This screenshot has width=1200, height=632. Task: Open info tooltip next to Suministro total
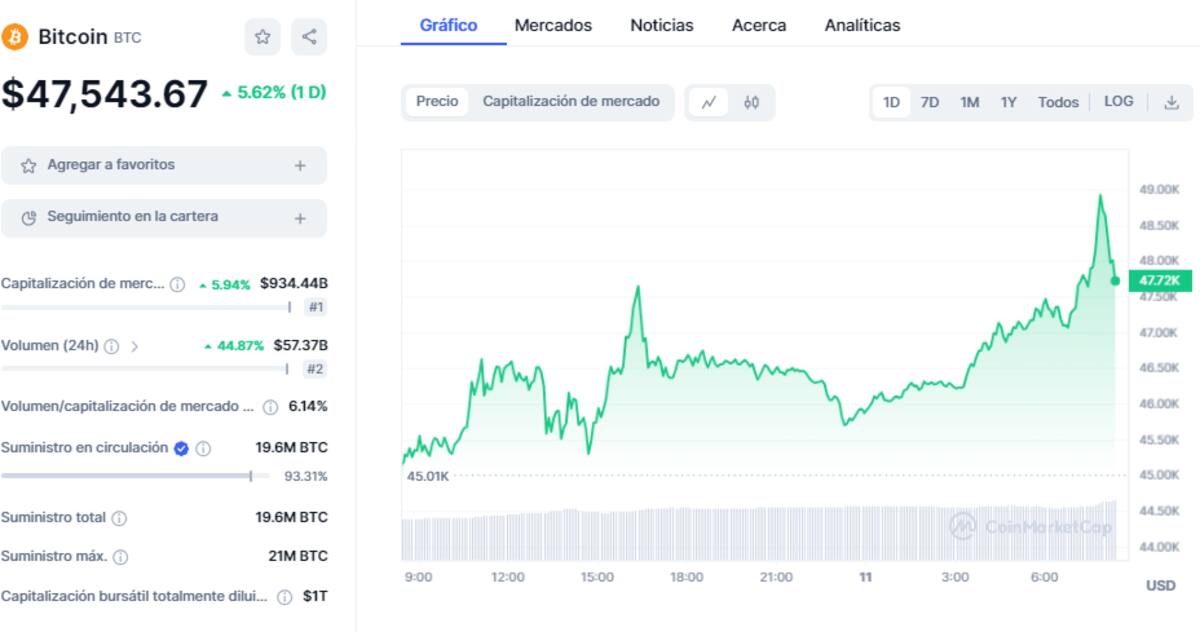click(x=119, y=518)
